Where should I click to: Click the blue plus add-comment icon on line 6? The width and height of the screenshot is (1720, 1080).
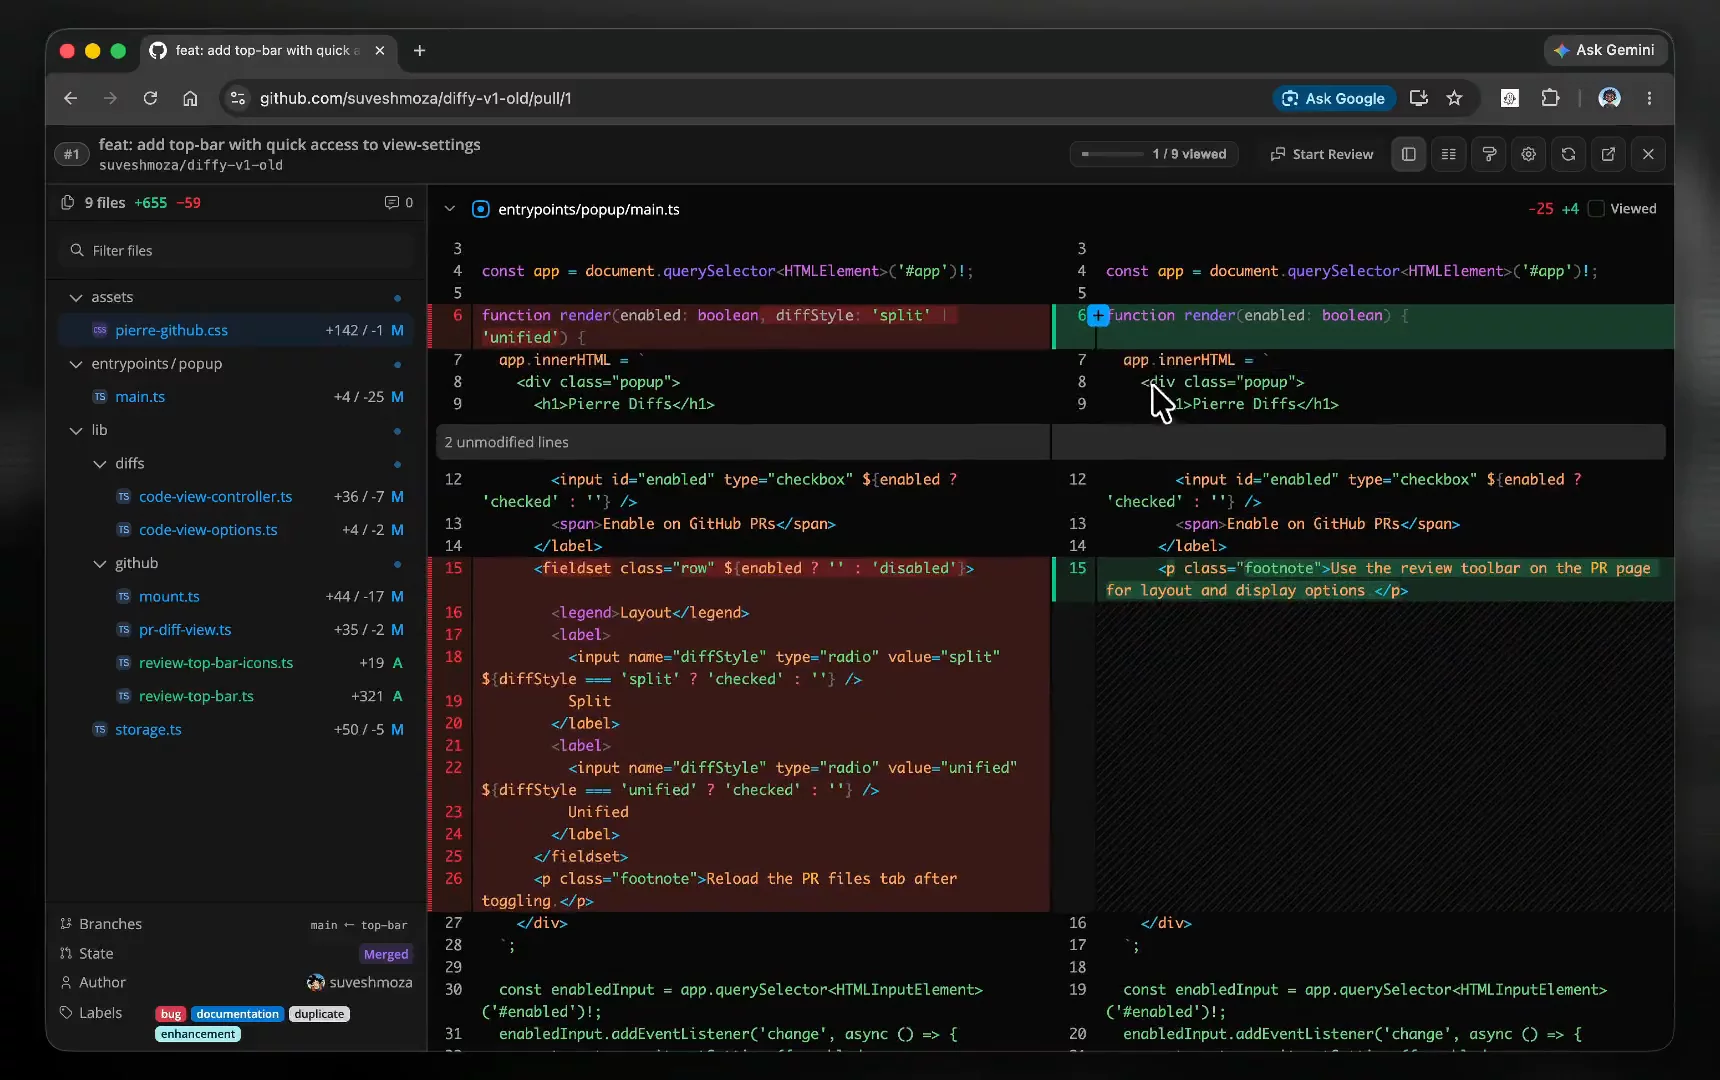coord(1098,316)
